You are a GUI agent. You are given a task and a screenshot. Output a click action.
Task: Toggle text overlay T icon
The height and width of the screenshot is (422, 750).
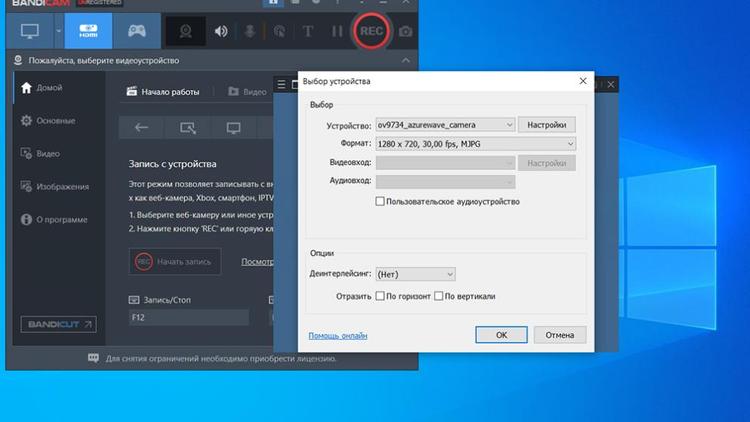coord(308,32)
